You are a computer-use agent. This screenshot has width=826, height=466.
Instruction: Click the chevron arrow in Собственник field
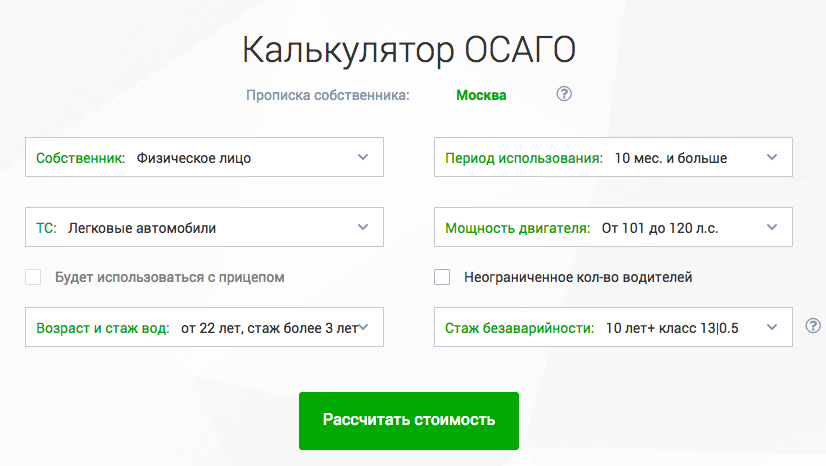click(x=363, y=157)
